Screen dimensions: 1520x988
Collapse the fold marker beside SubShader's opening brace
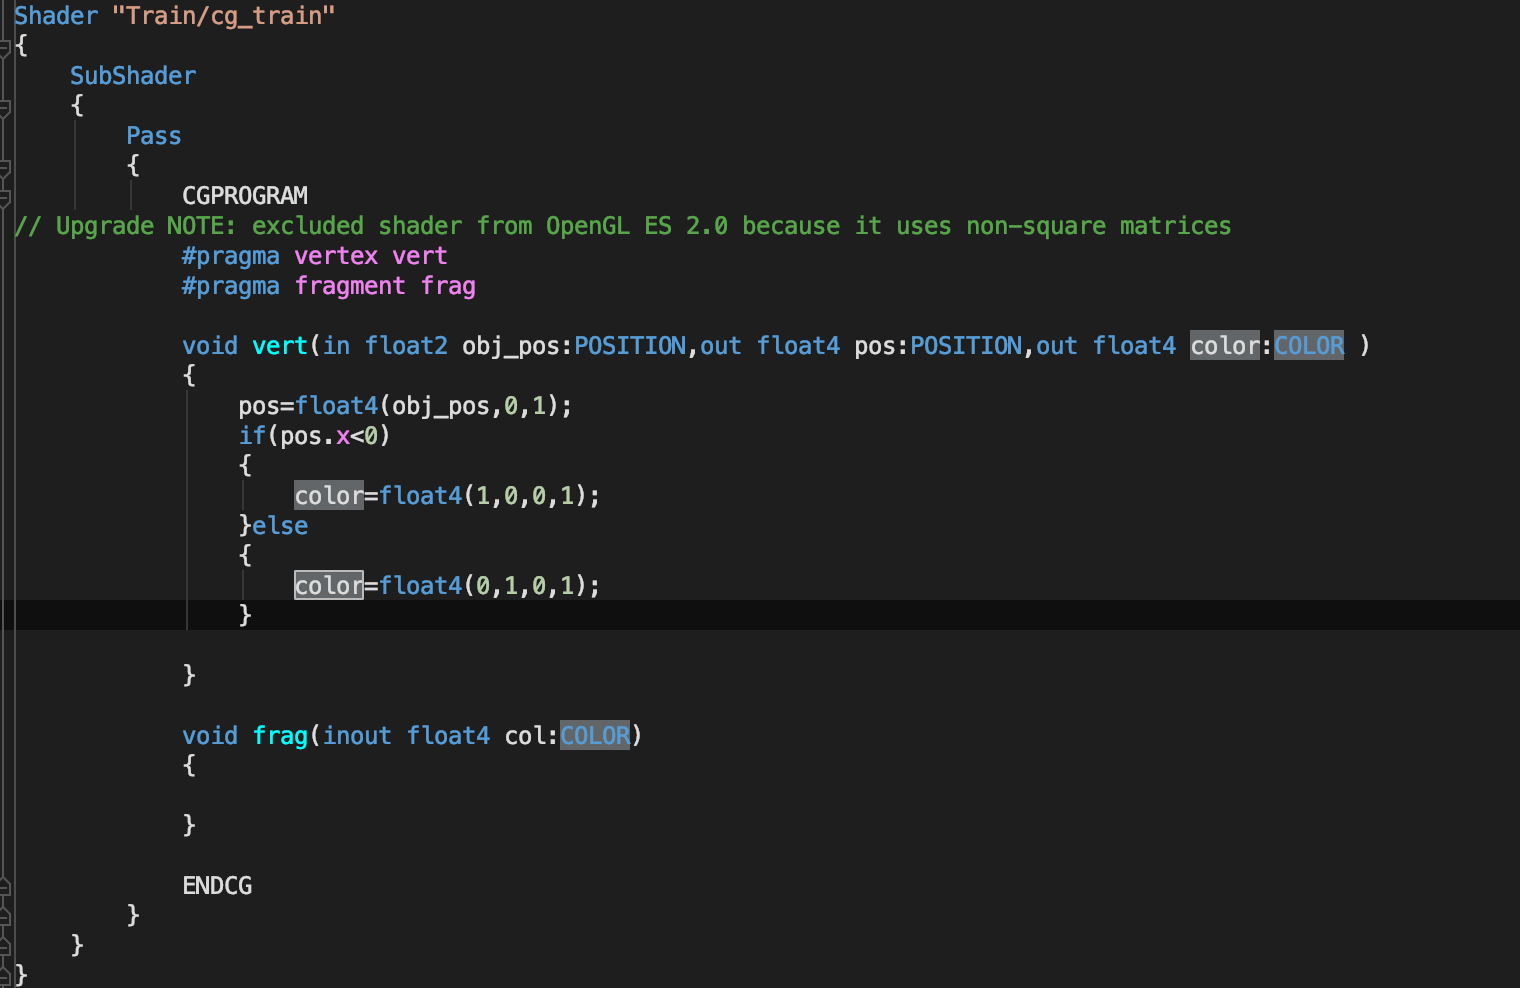(x=5, y=108)
